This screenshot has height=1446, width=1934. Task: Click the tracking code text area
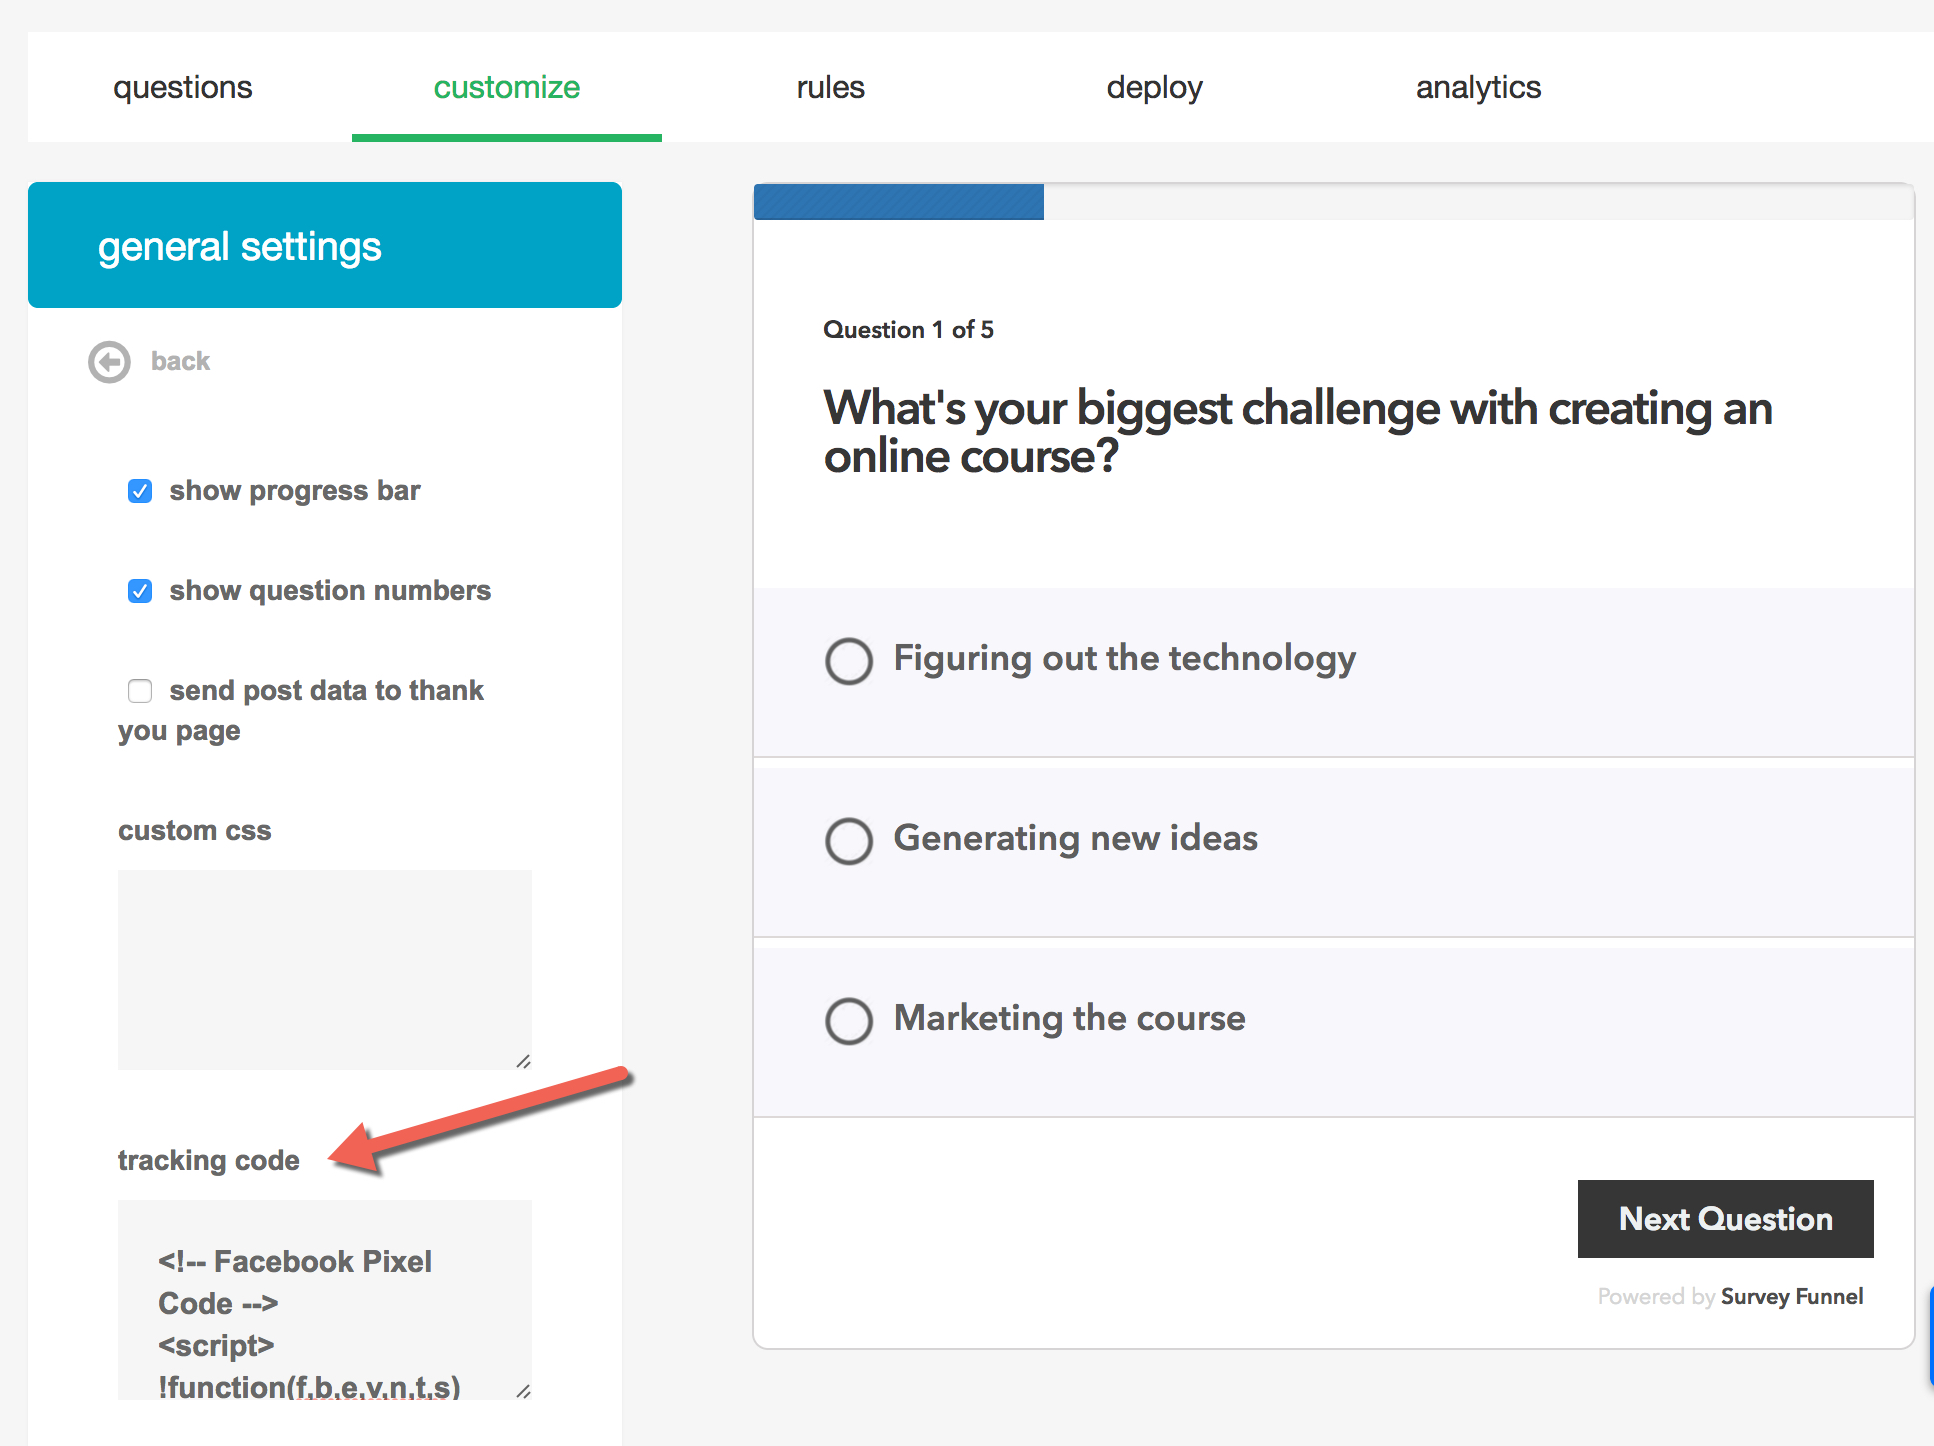coord(324,1299)
